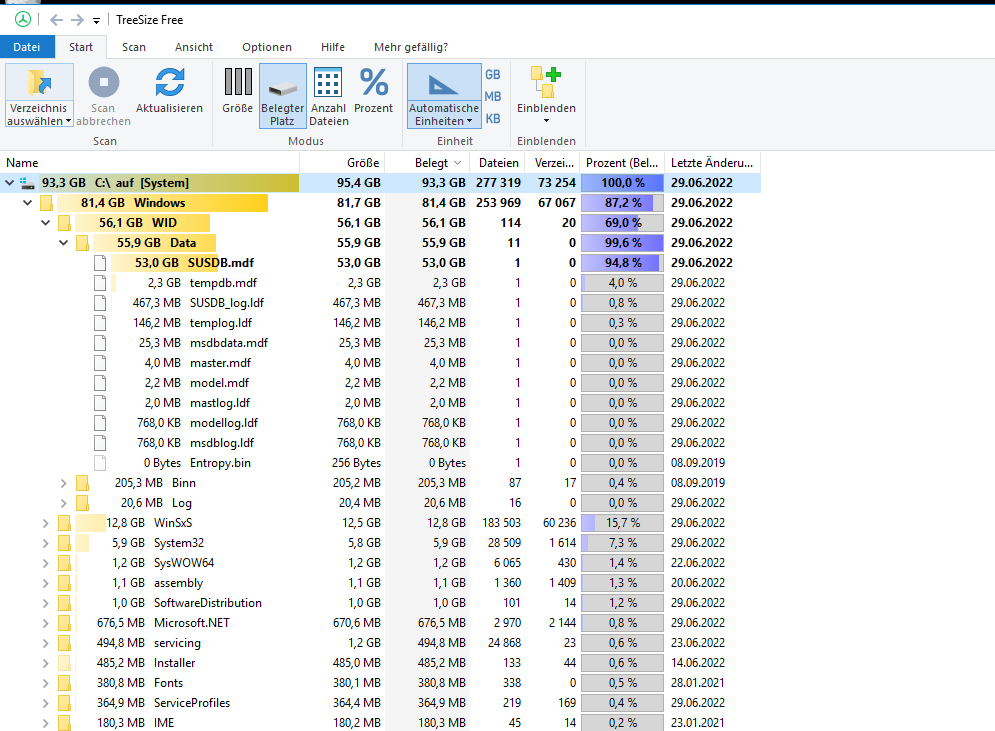Click the Entropy.bin file icon
This screenshot has height=731, width=995.
click(x=100, y=463)
